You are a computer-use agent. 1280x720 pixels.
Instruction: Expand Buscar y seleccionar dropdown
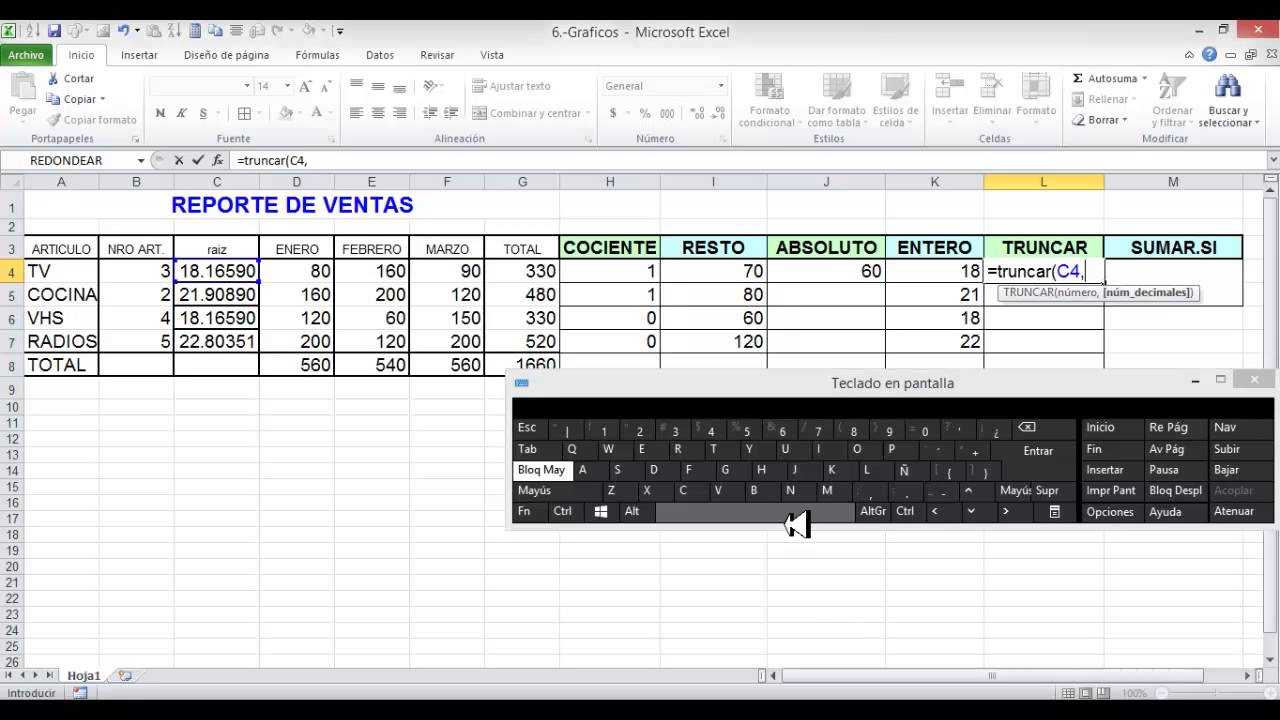pos(1256,124)
